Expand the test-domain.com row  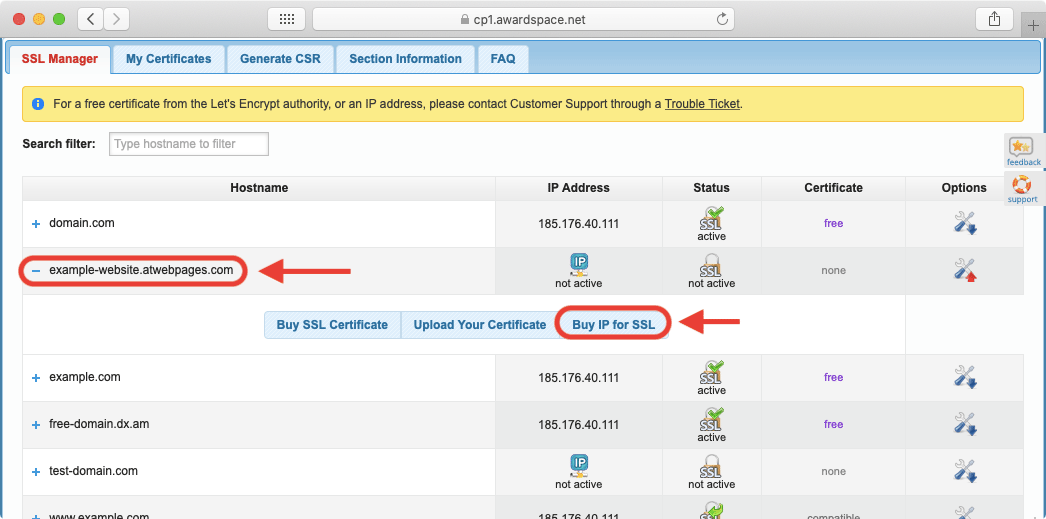click(x=36, y=472)
